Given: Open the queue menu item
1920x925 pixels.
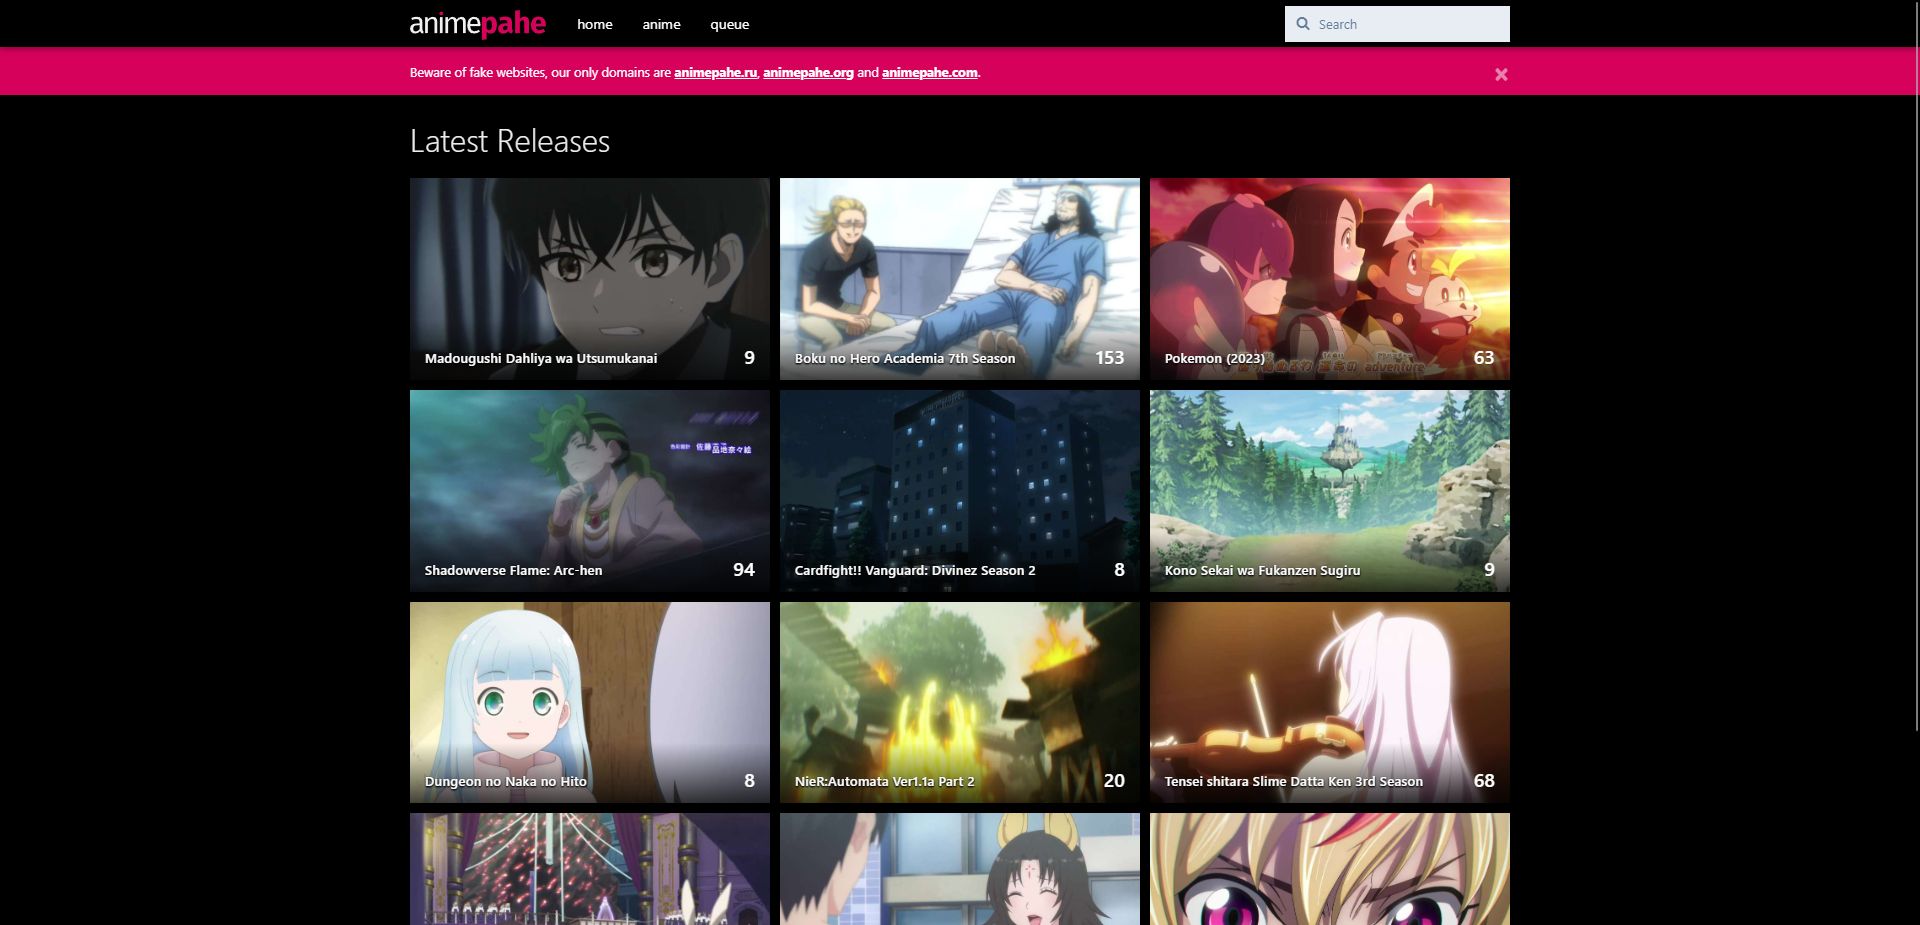Looking at the screenshot, I should click(729, 24).
